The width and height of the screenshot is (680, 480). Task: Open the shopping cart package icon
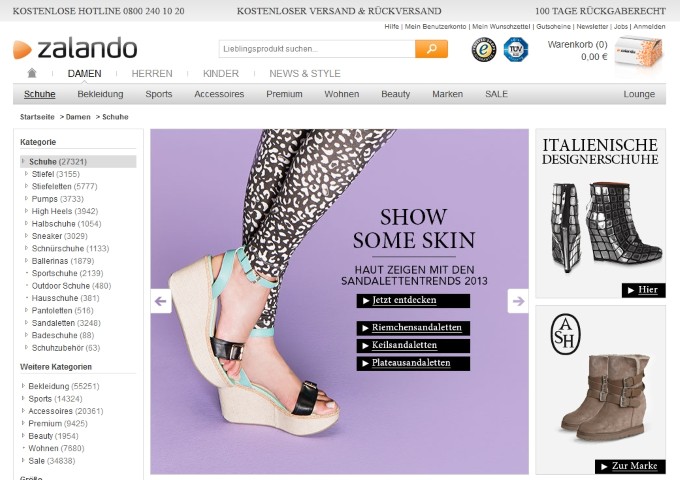[639, 52]
